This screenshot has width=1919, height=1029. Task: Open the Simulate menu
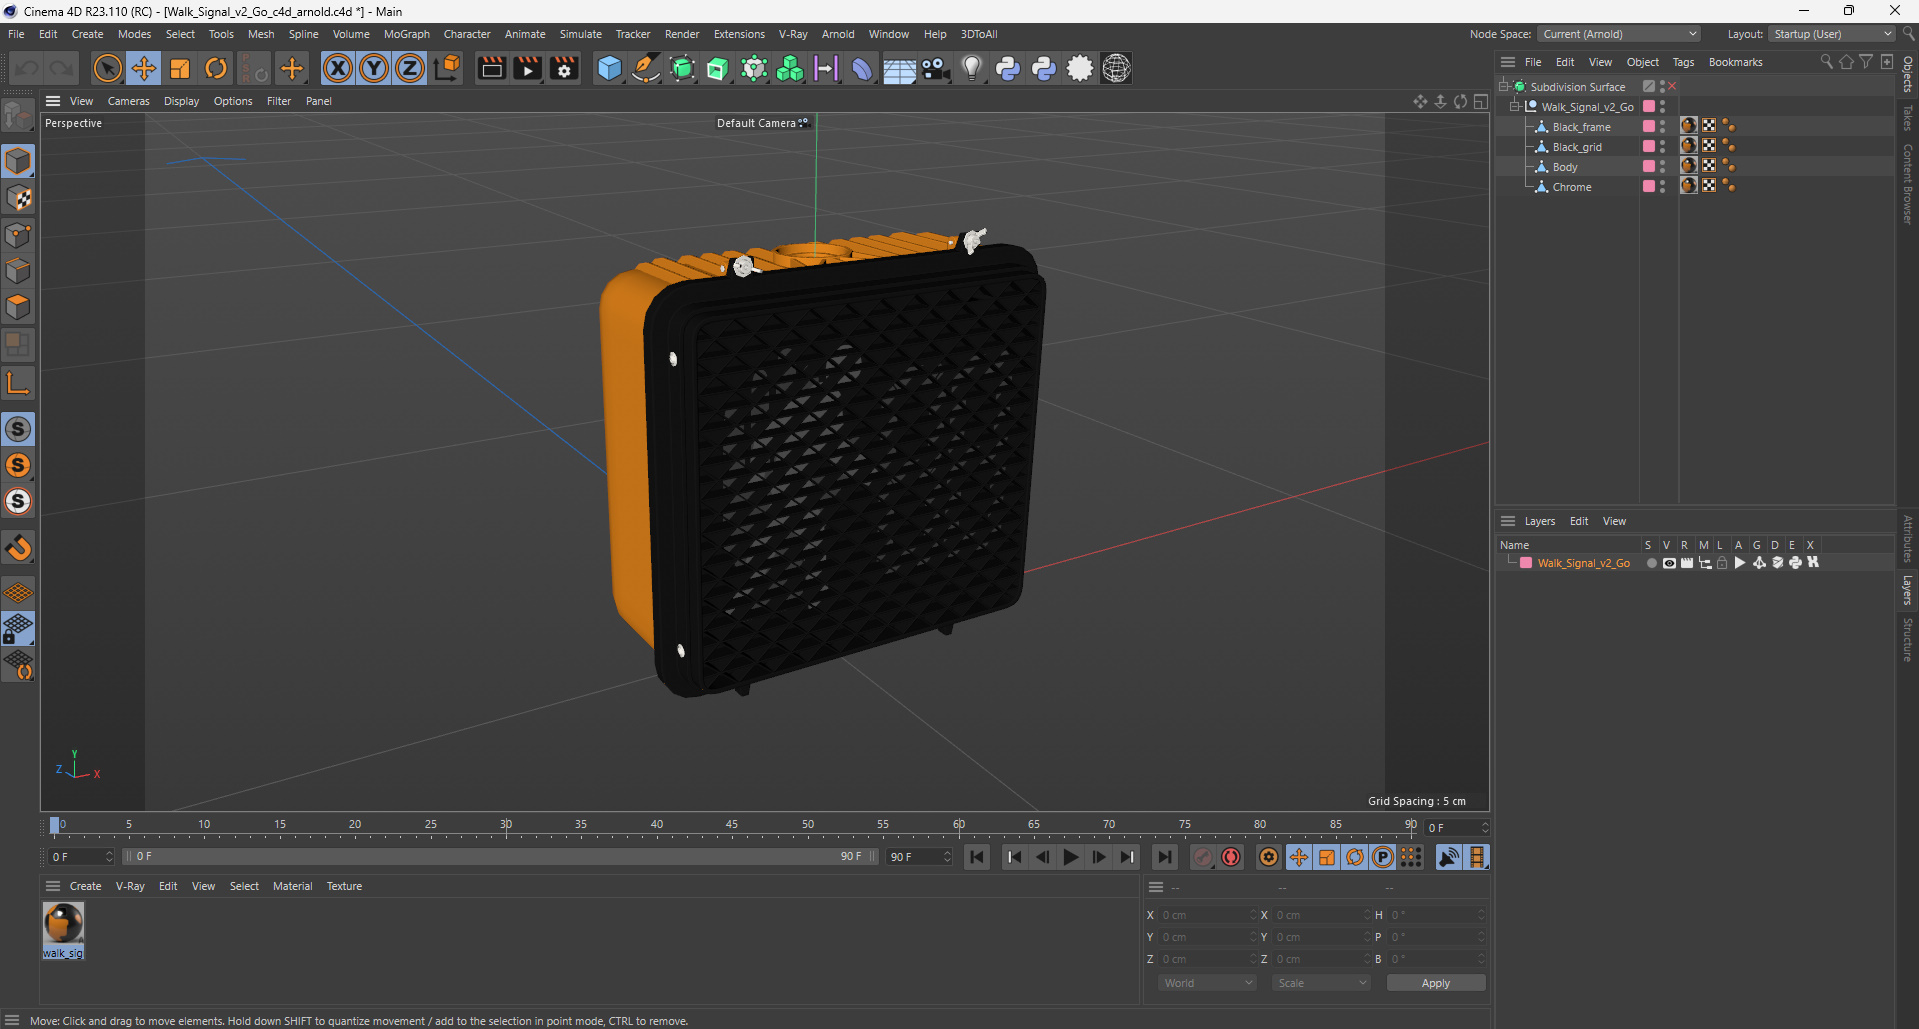(581, 34)
